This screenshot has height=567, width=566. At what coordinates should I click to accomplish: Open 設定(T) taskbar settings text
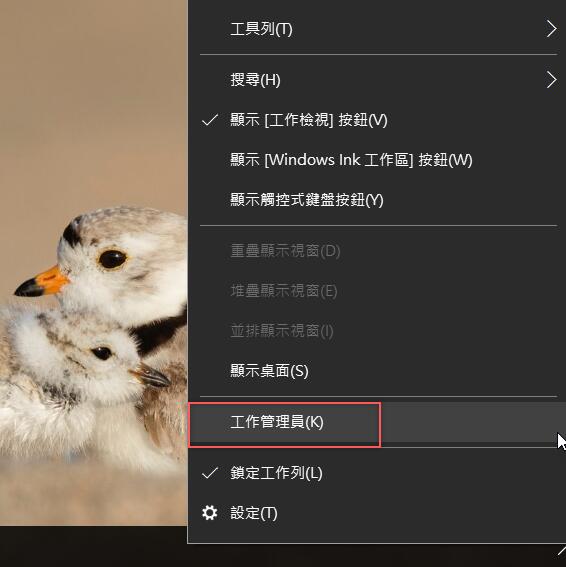(x=254, y=513)
